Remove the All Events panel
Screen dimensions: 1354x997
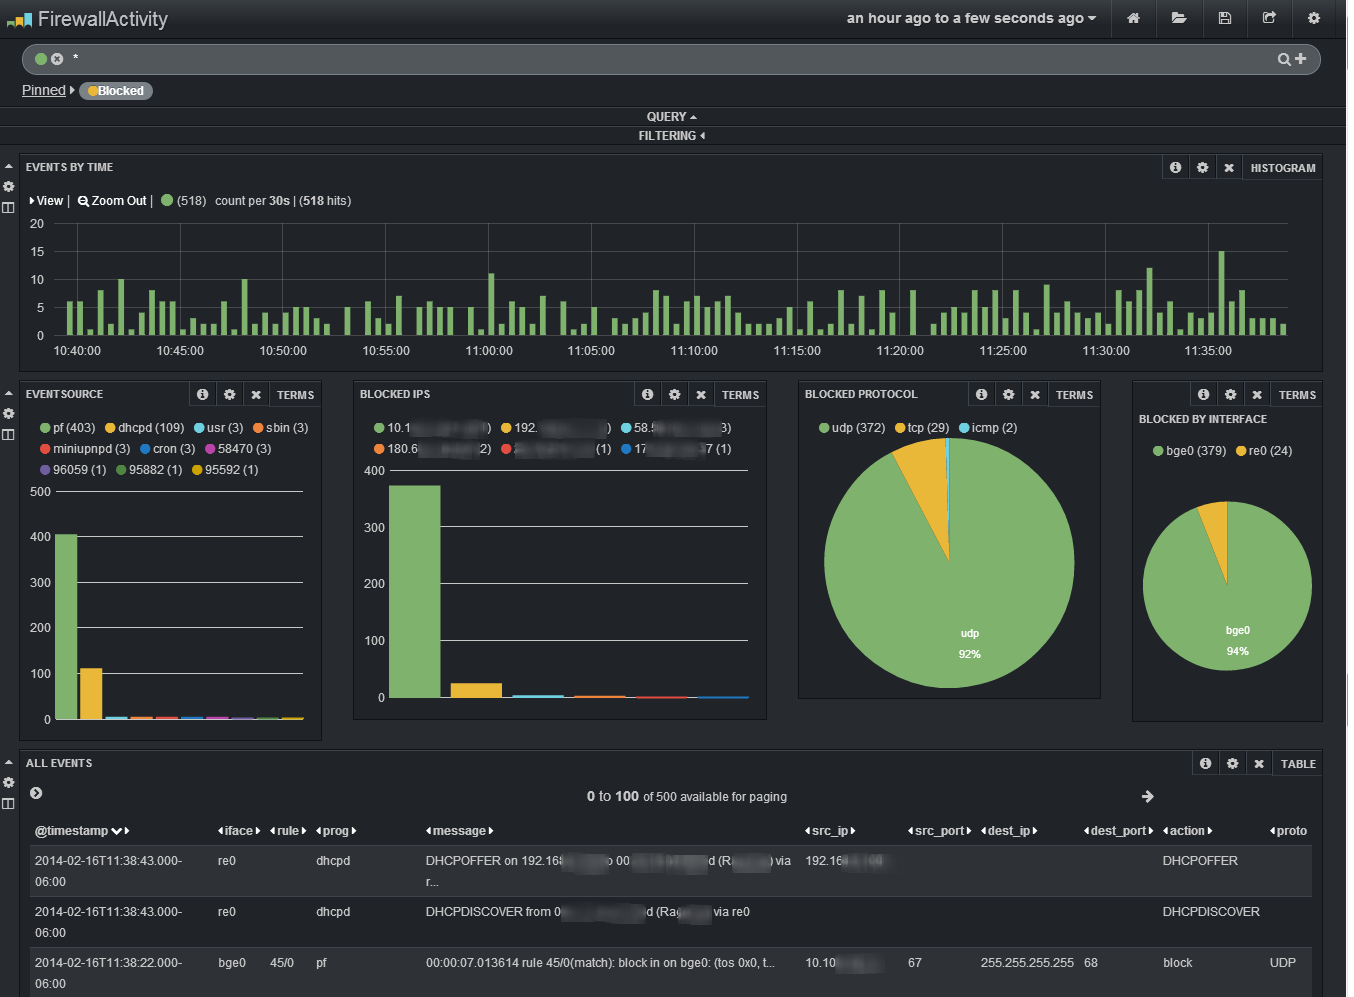point(1259,764)
